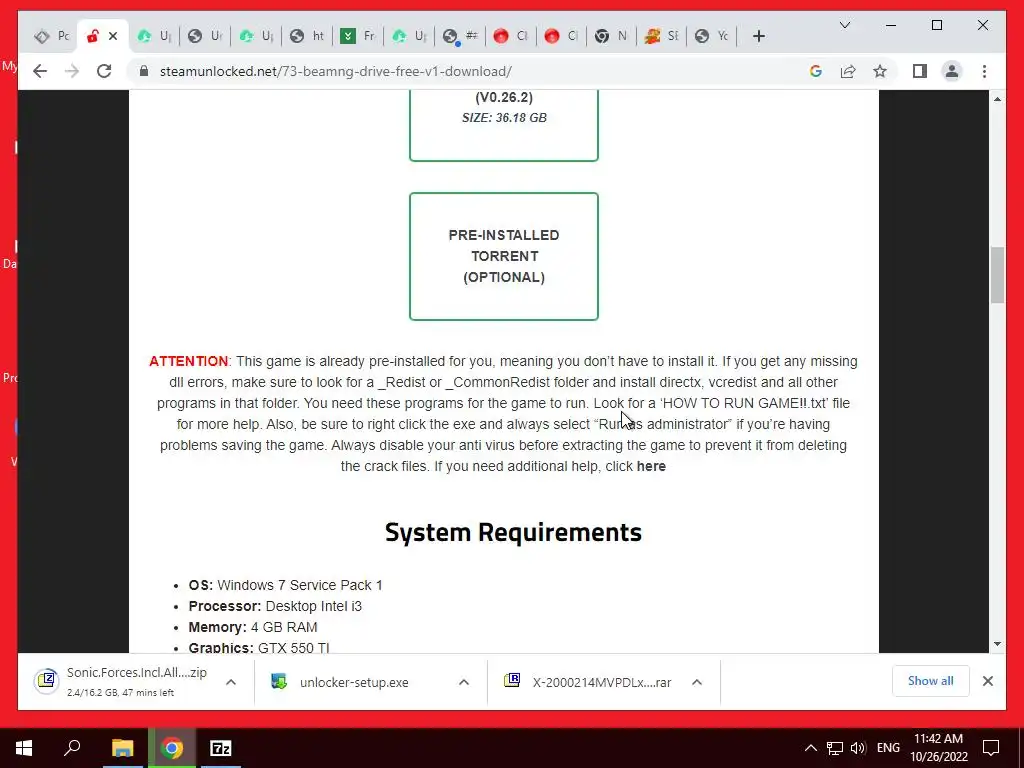Click the unlocker-setup.exe file icon
The width and height of the screenshot is (1024, 768).
pyautogui.click(x=279, y=682)
